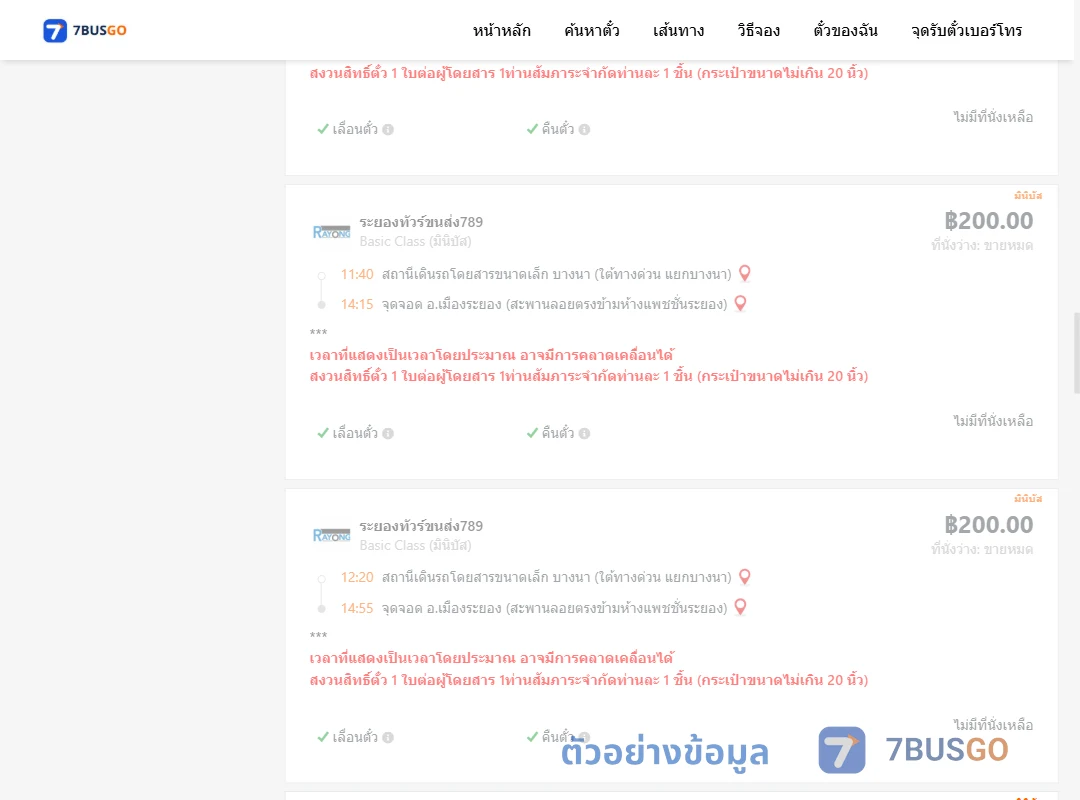Viewport: 1080px width, 800px height.
Task: Click ไม่มีที่นั่งเหลือ label in 11:40 card
Action: pos(993,421)
